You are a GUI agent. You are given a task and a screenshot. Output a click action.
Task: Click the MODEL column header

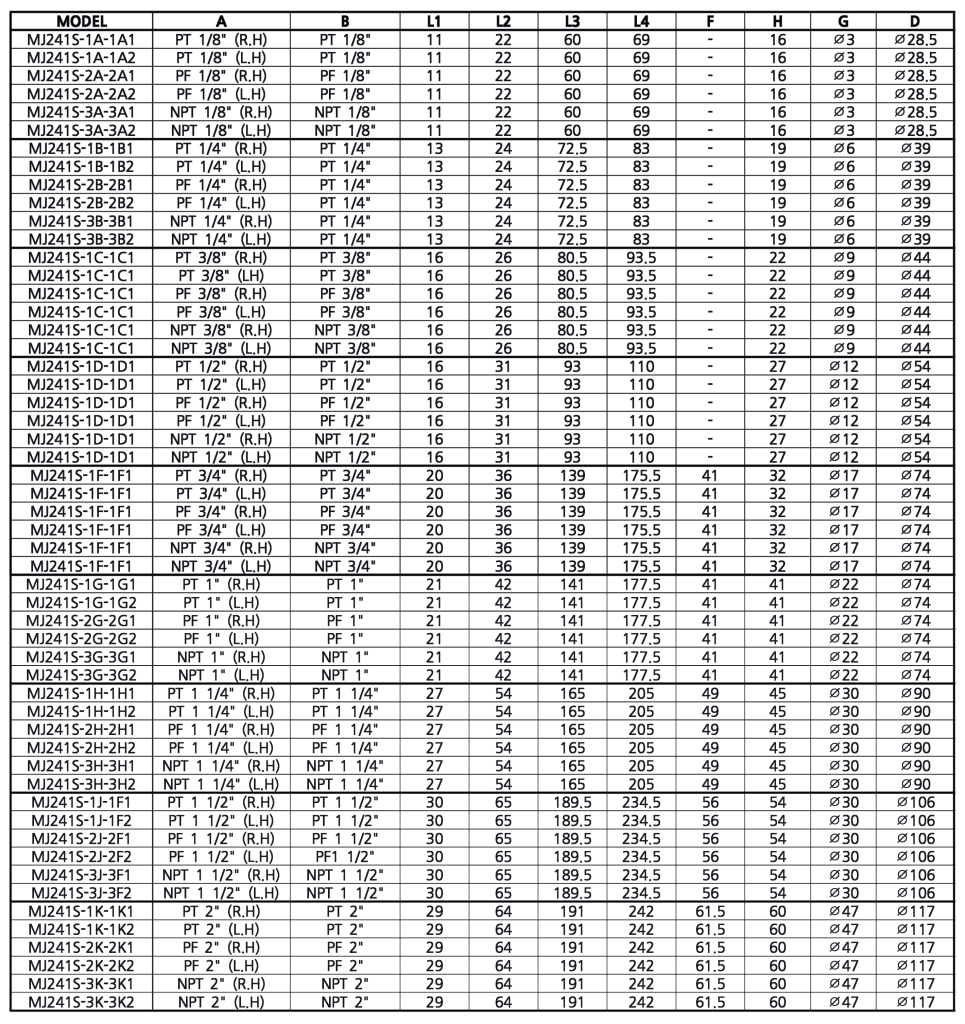pyautogui.click(x=81, y=22)
